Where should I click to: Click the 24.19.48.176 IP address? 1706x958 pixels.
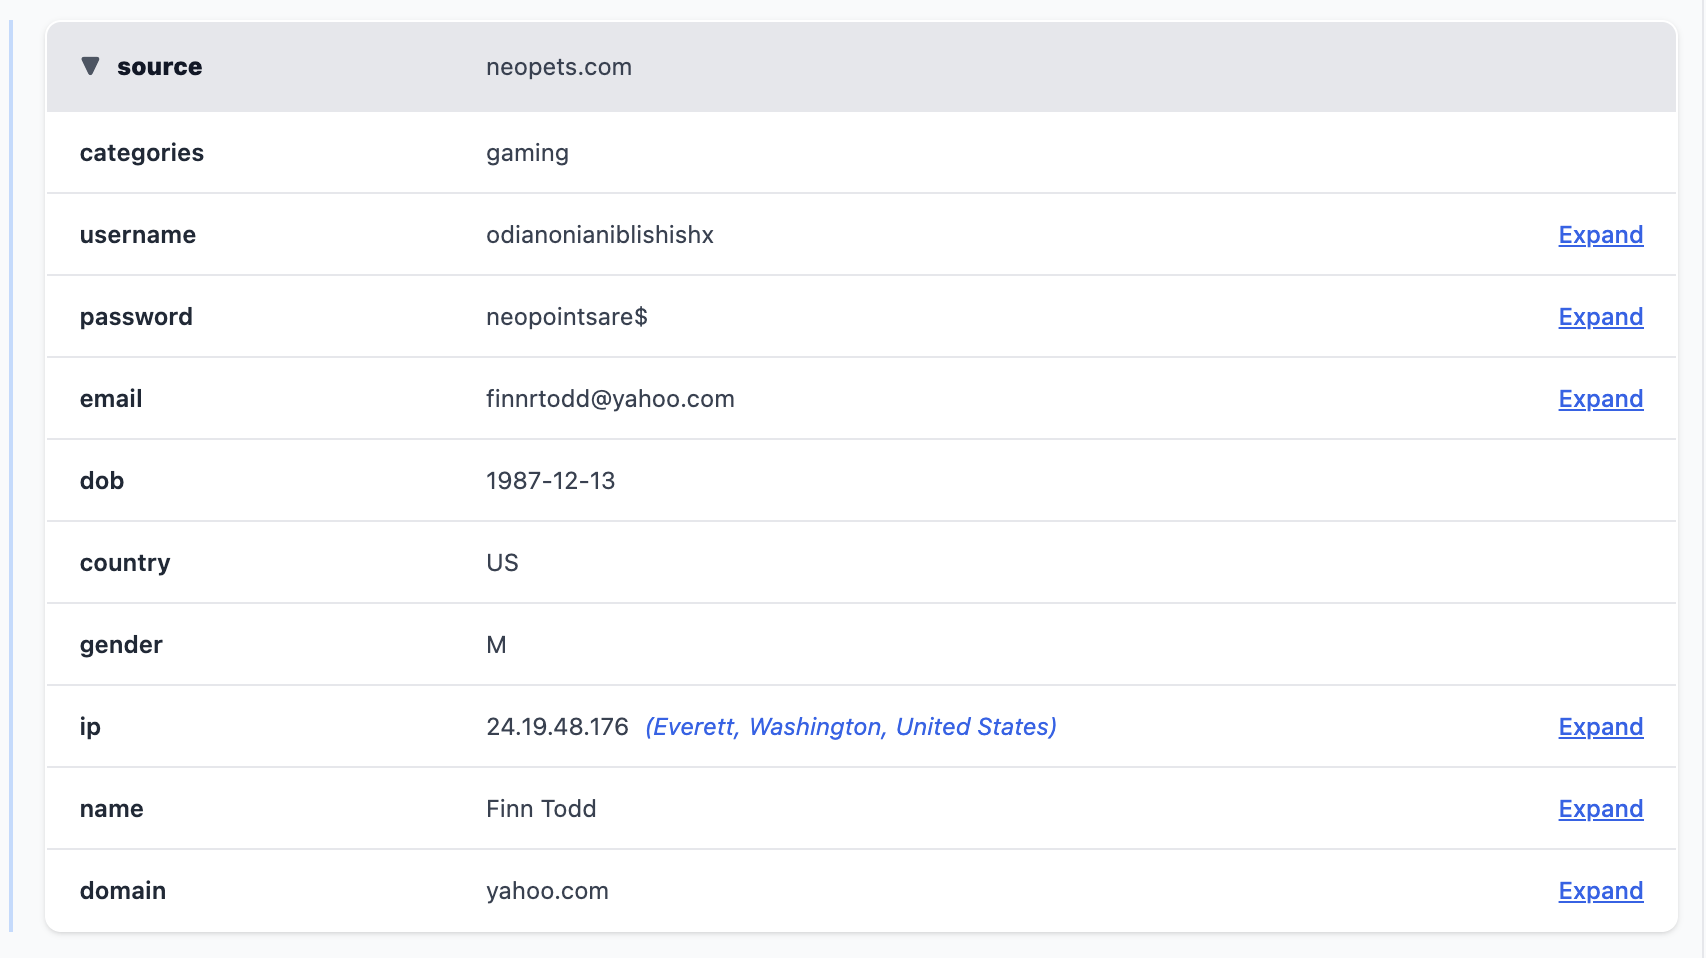tap(557, 727)
